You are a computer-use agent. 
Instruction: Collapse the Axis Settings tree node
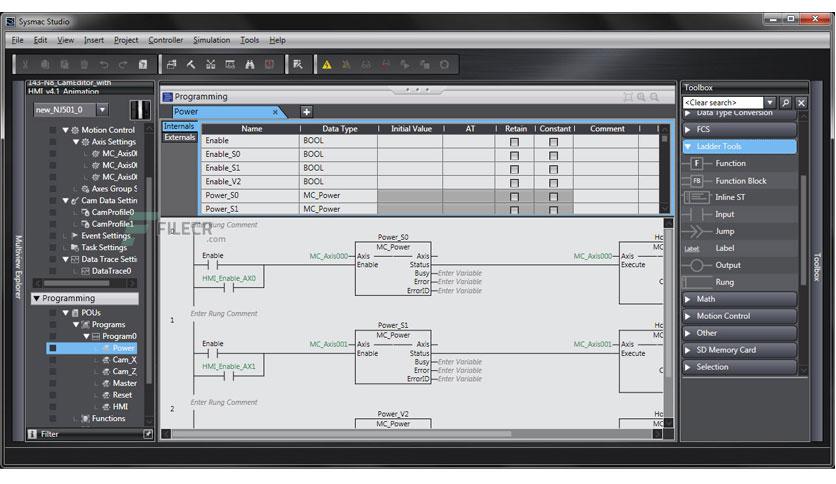(x=76, y=142)
